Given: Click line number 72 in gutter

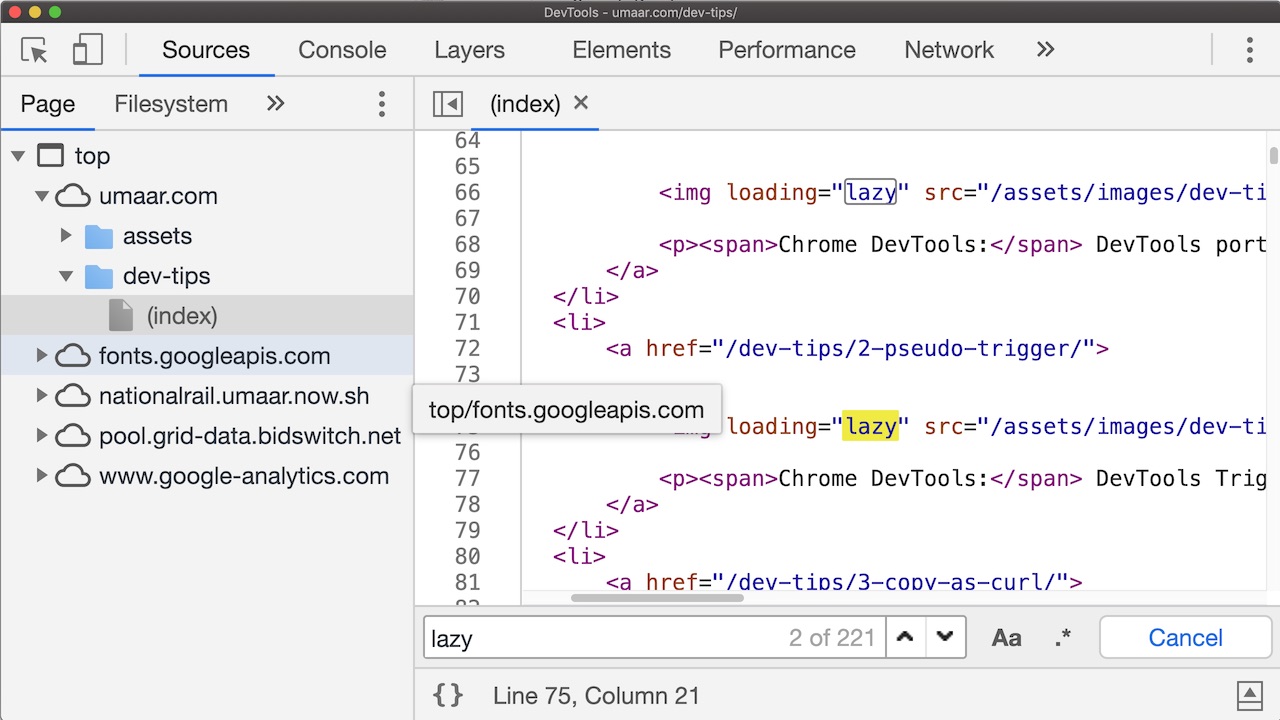Looking at the screenshot, I should click(467, 348).
